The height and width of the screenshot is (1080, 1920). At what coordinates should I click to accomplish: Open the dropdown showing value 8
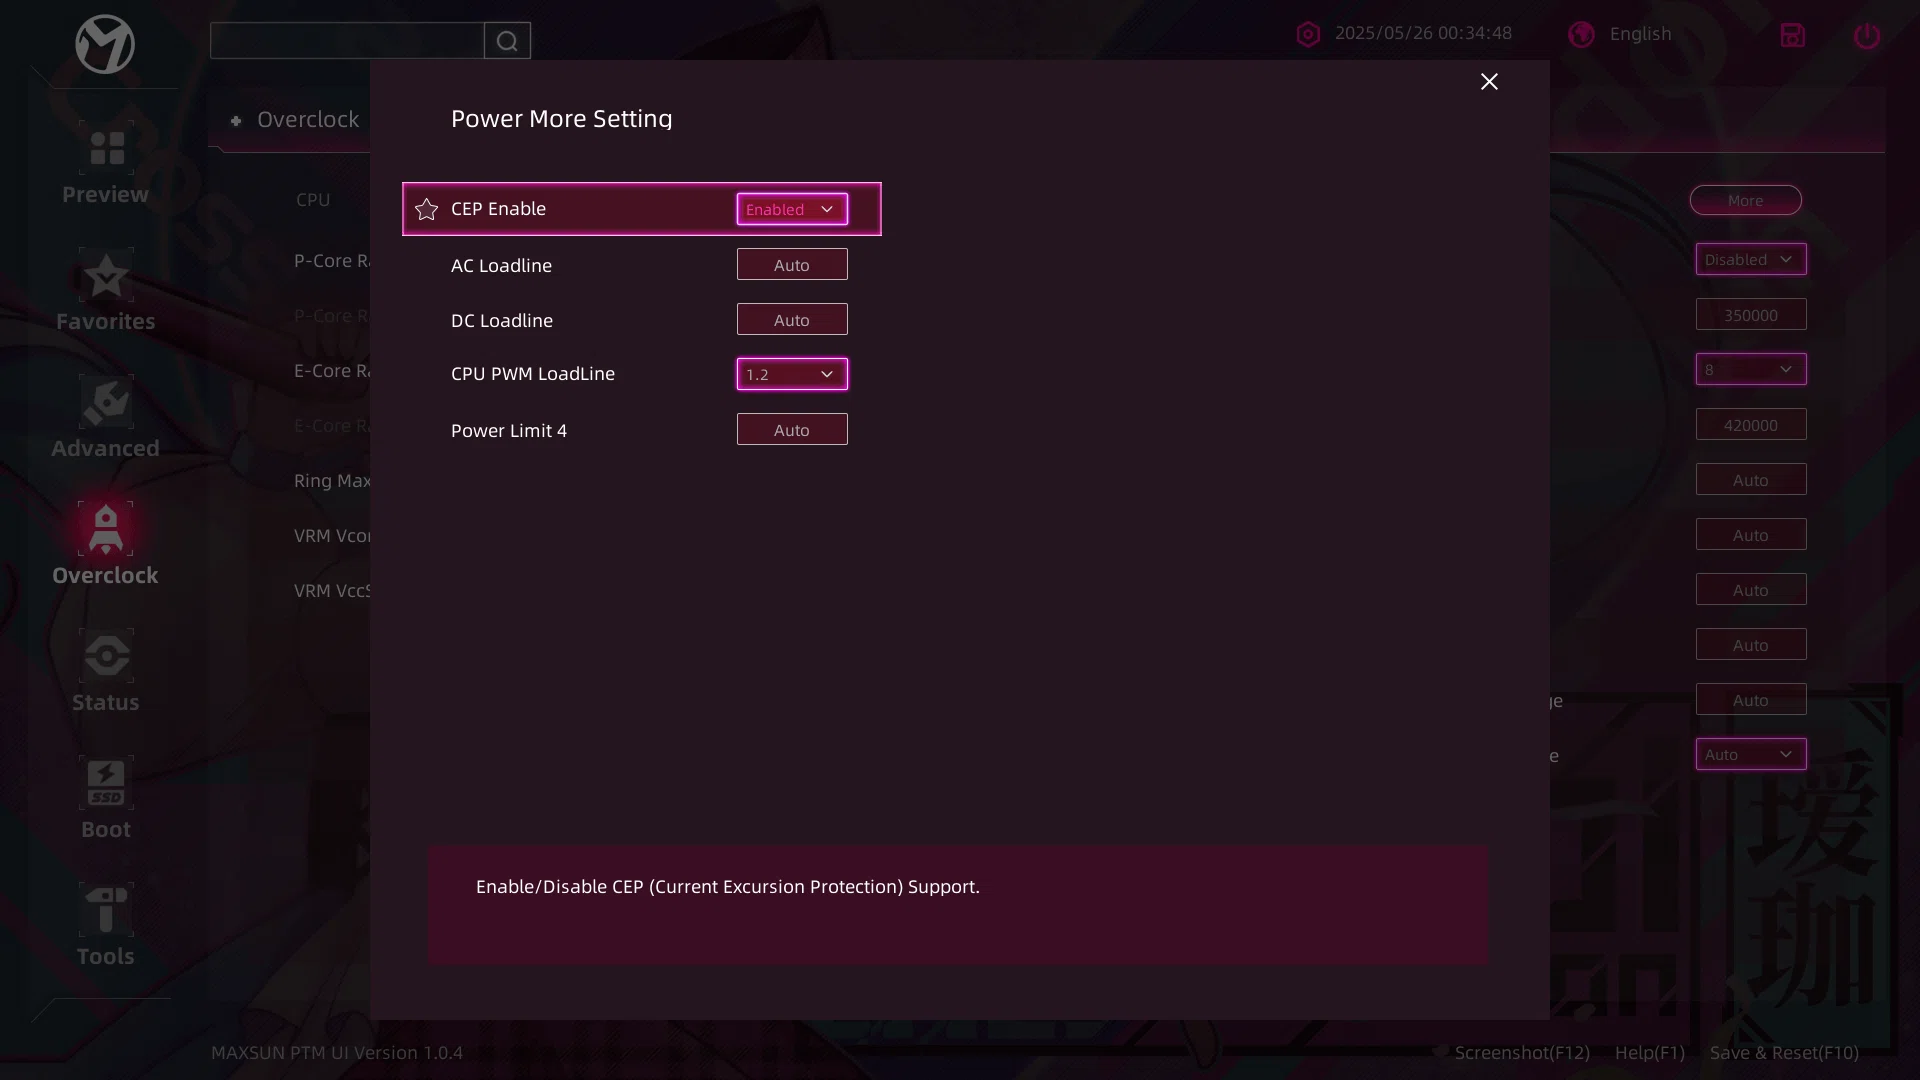[x=1751, y=369]
